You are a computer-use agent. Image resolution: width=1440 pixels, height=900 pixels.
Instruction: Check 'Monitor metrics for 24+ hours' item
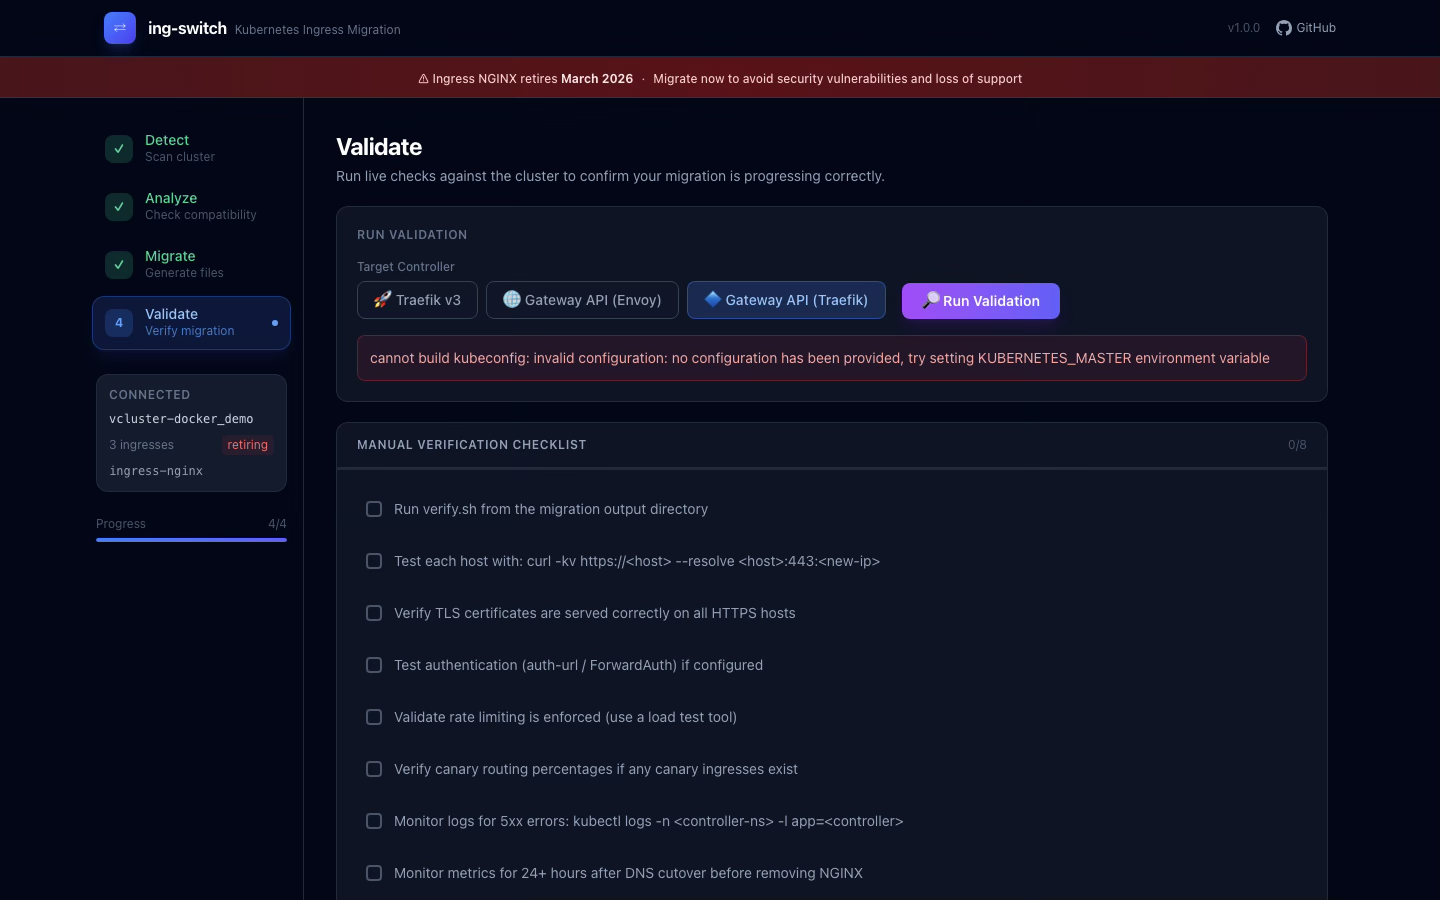(x=374, y=873)
